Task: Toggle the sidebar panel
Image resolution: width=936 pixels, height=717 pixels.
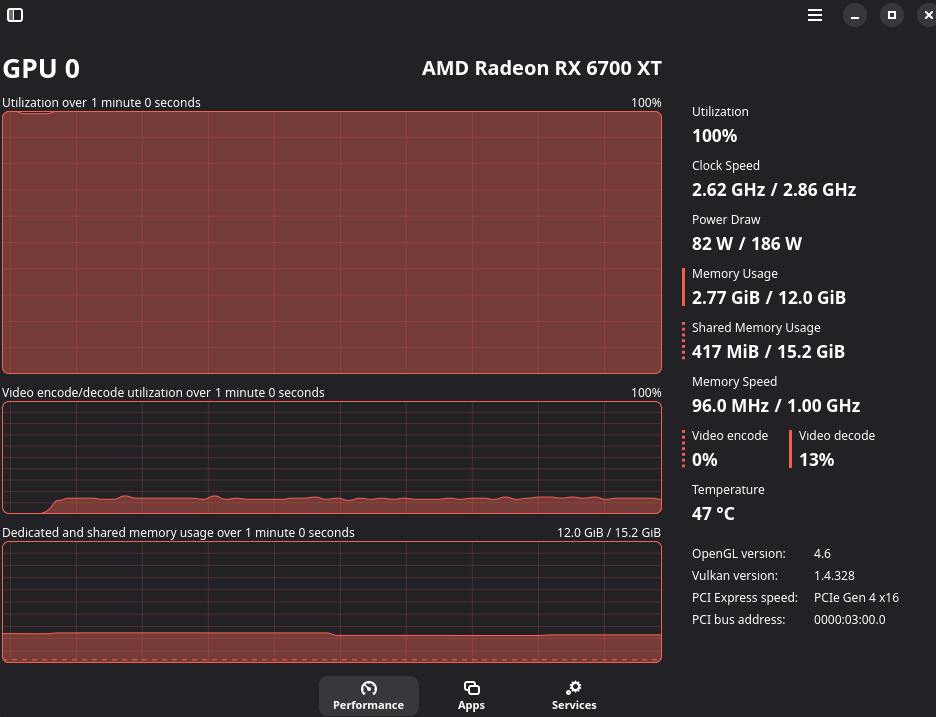Action: coord(15,15)
